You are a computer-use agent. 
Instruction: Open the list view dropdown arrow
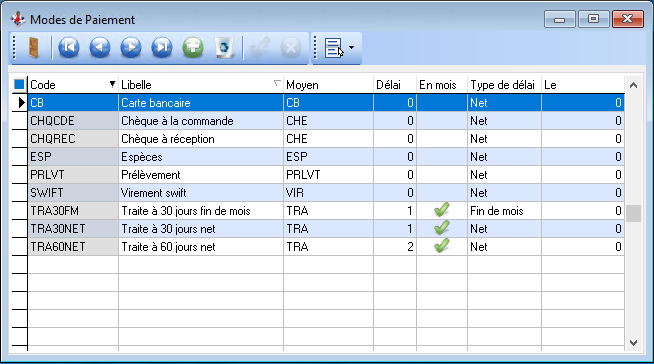pos(351,48)
